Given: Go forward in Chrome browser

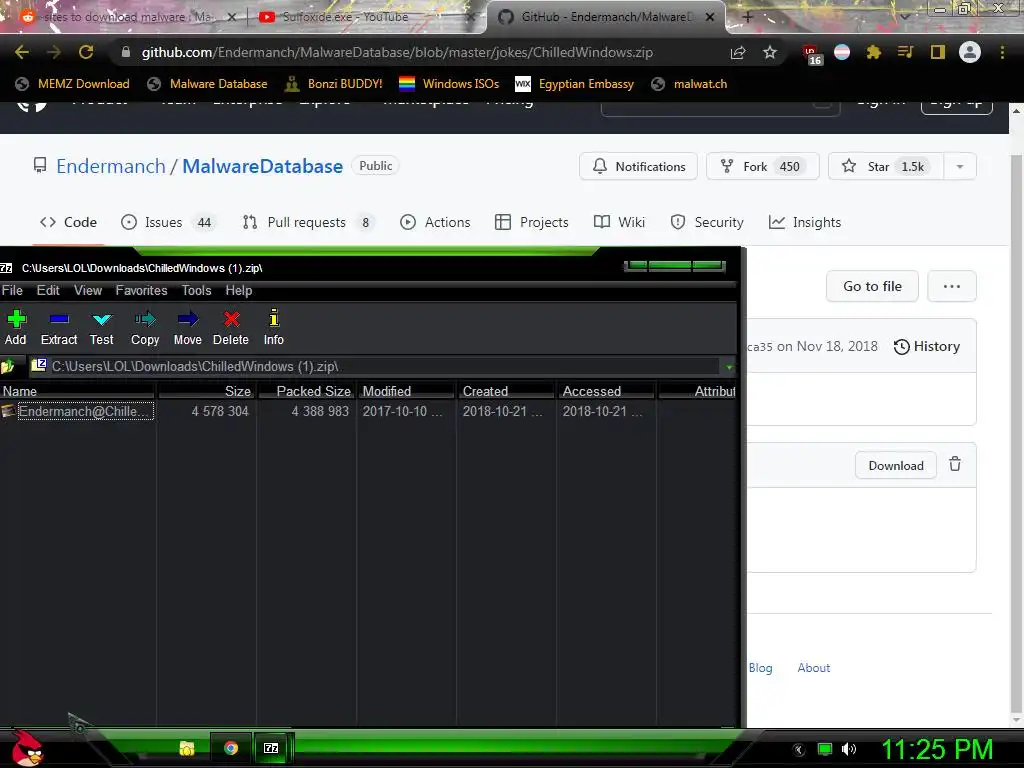Looking at the screenshot, I should click(x=54, y=52).
